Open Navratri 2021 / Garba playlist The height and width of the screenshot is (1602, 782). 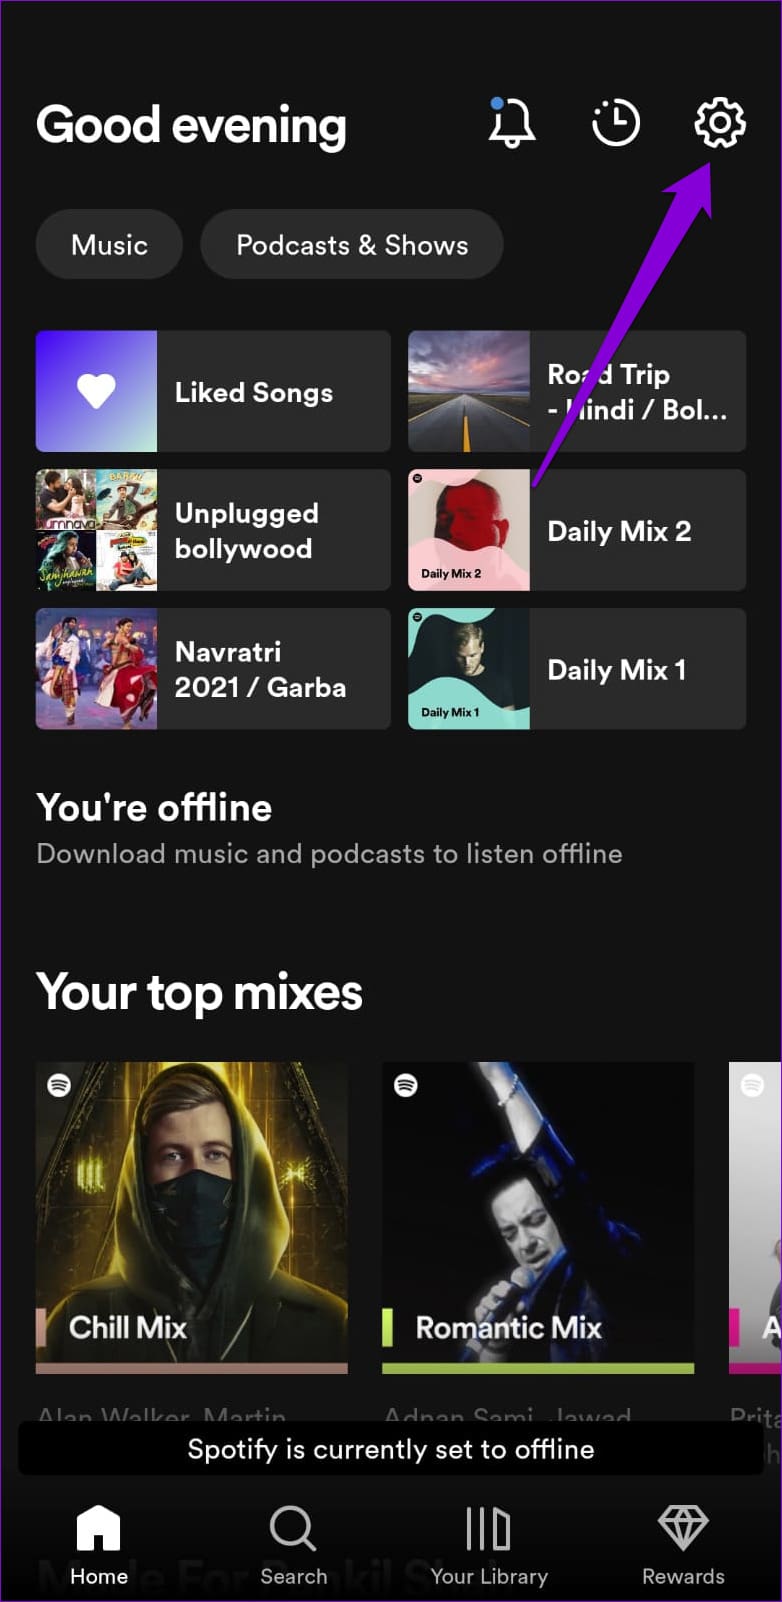coord(213,669)
